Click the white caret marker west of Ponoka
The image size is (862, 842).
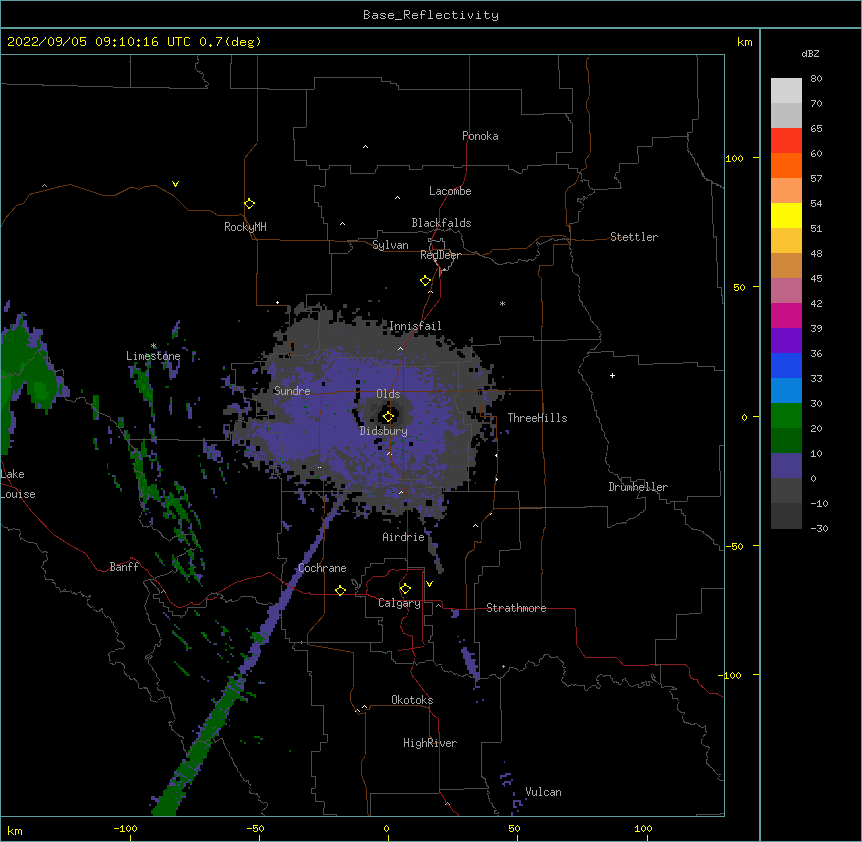(x=366, y=147)
